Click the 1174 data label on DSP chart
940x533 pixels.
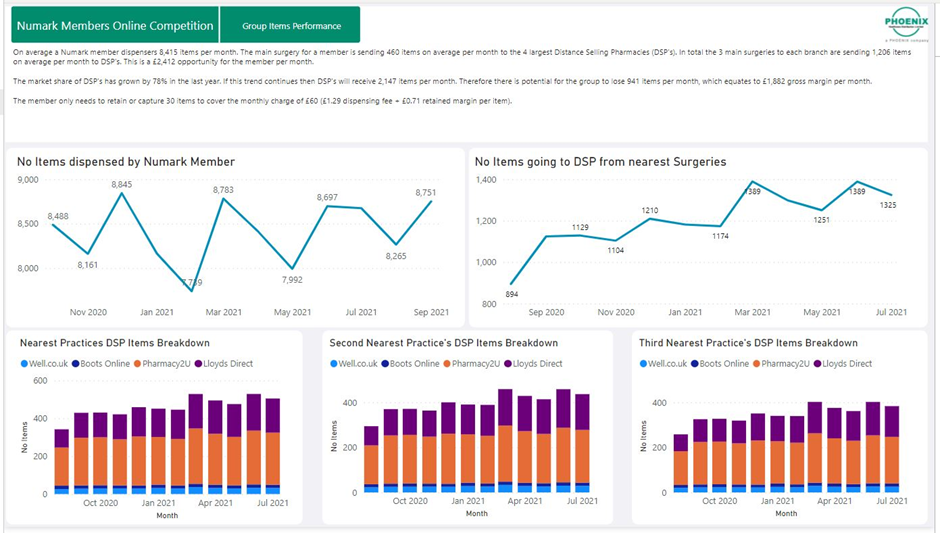pos(721,236)
